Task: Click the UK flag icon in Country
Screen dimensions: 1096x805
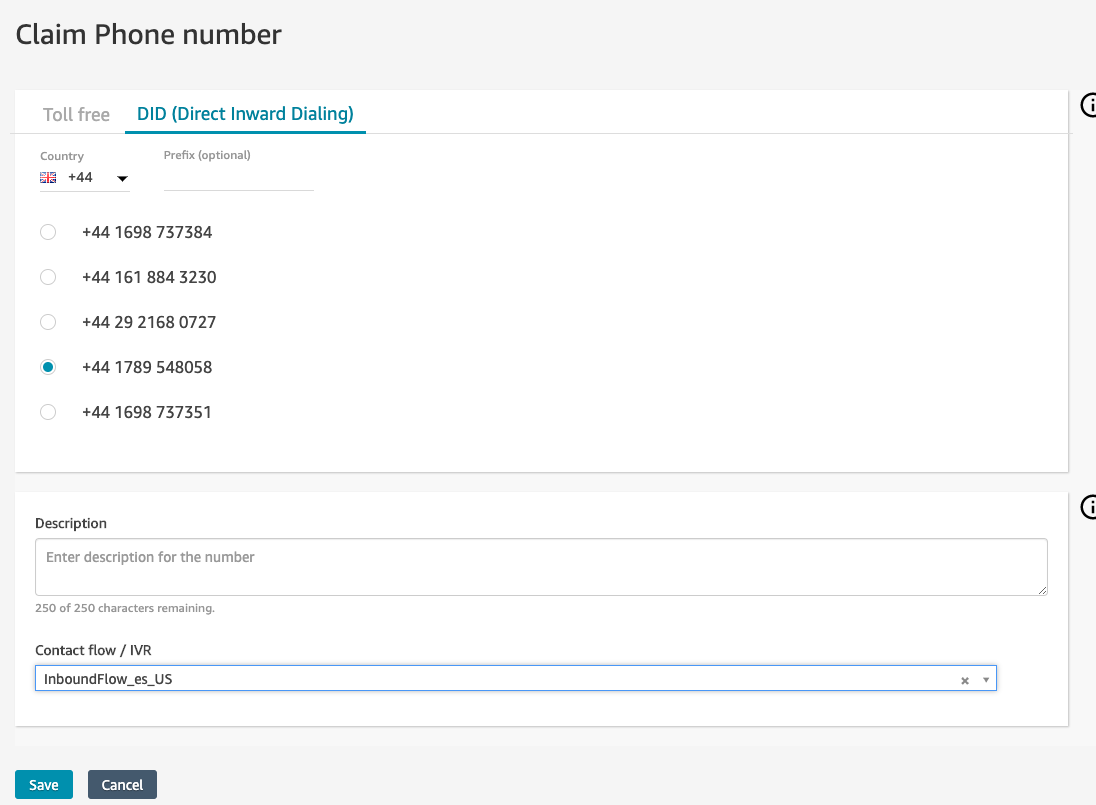Action: pos(48,177)
